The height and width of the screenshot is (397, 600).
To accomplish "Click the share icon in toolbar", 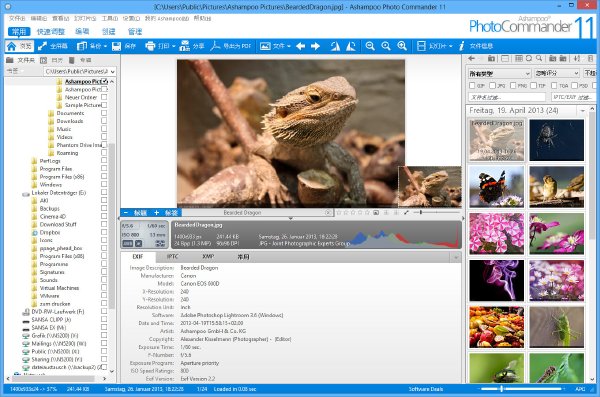I will pos(184,46).
